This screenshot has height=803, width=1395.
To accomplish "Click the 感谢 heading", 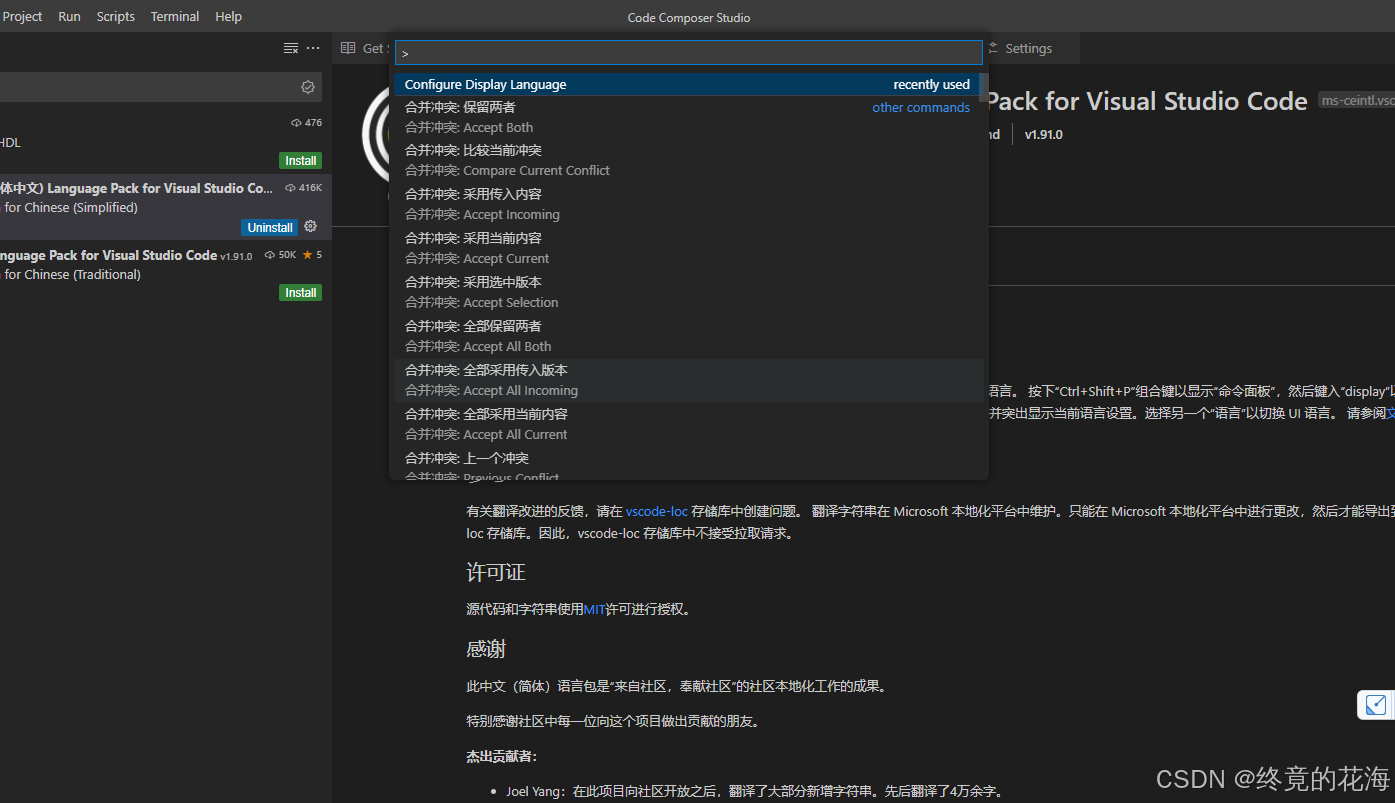I will (486, 649).
